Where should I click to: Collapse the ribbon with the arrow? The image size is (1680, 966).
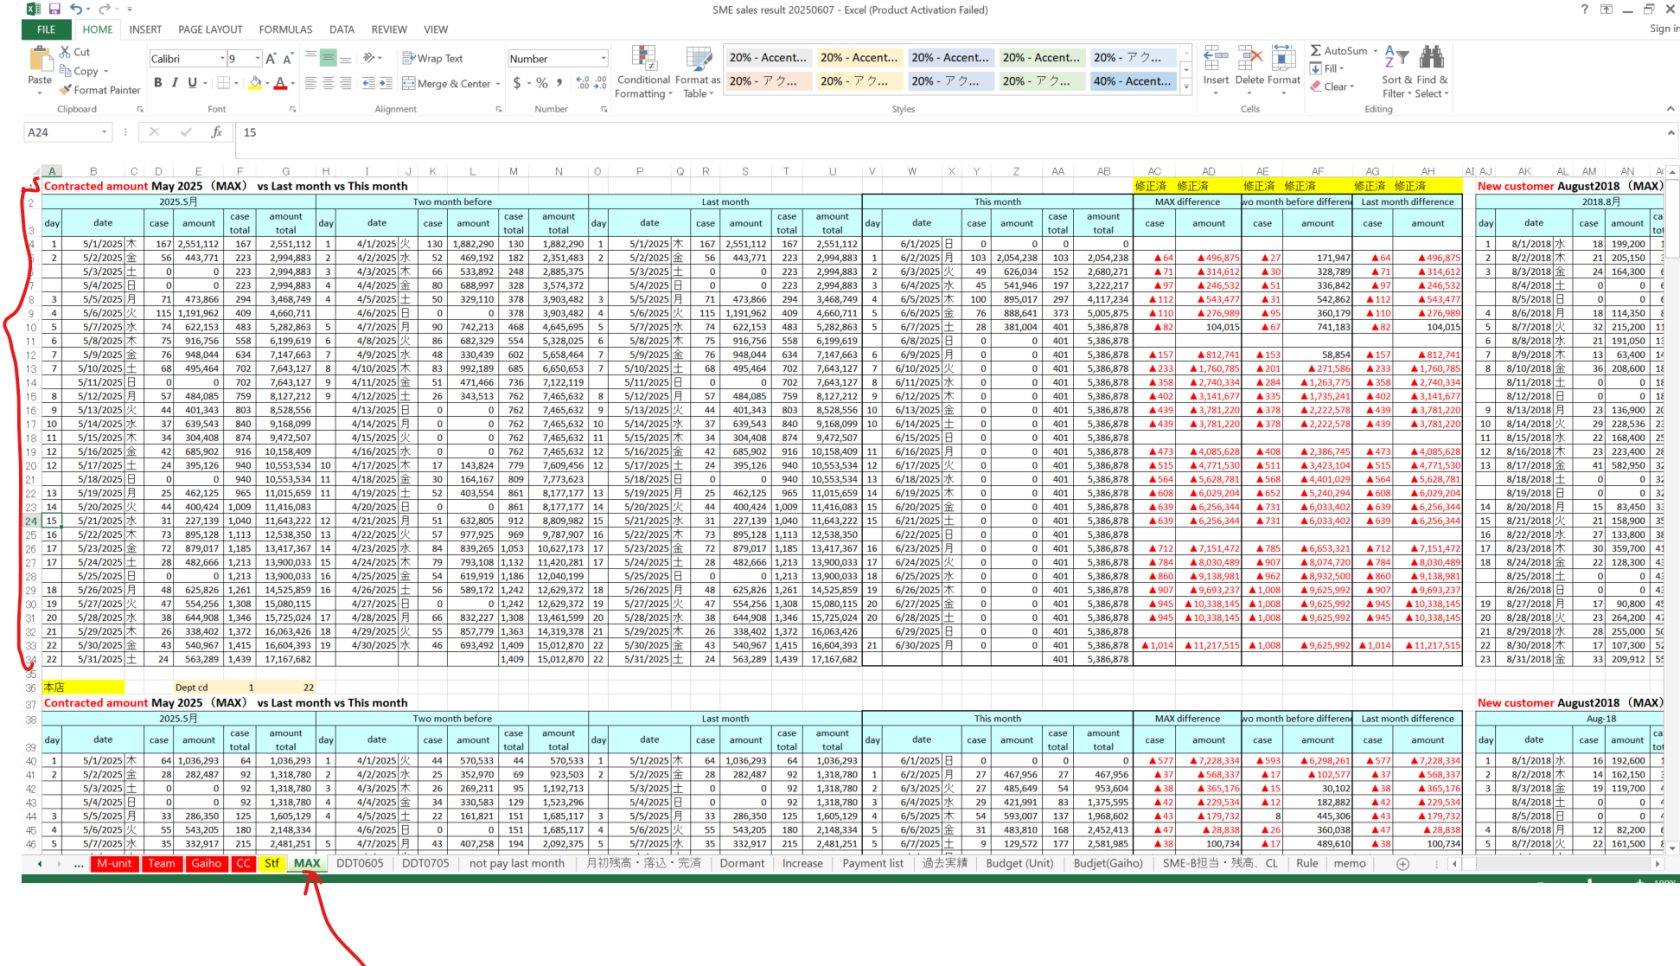(1670, 109)
